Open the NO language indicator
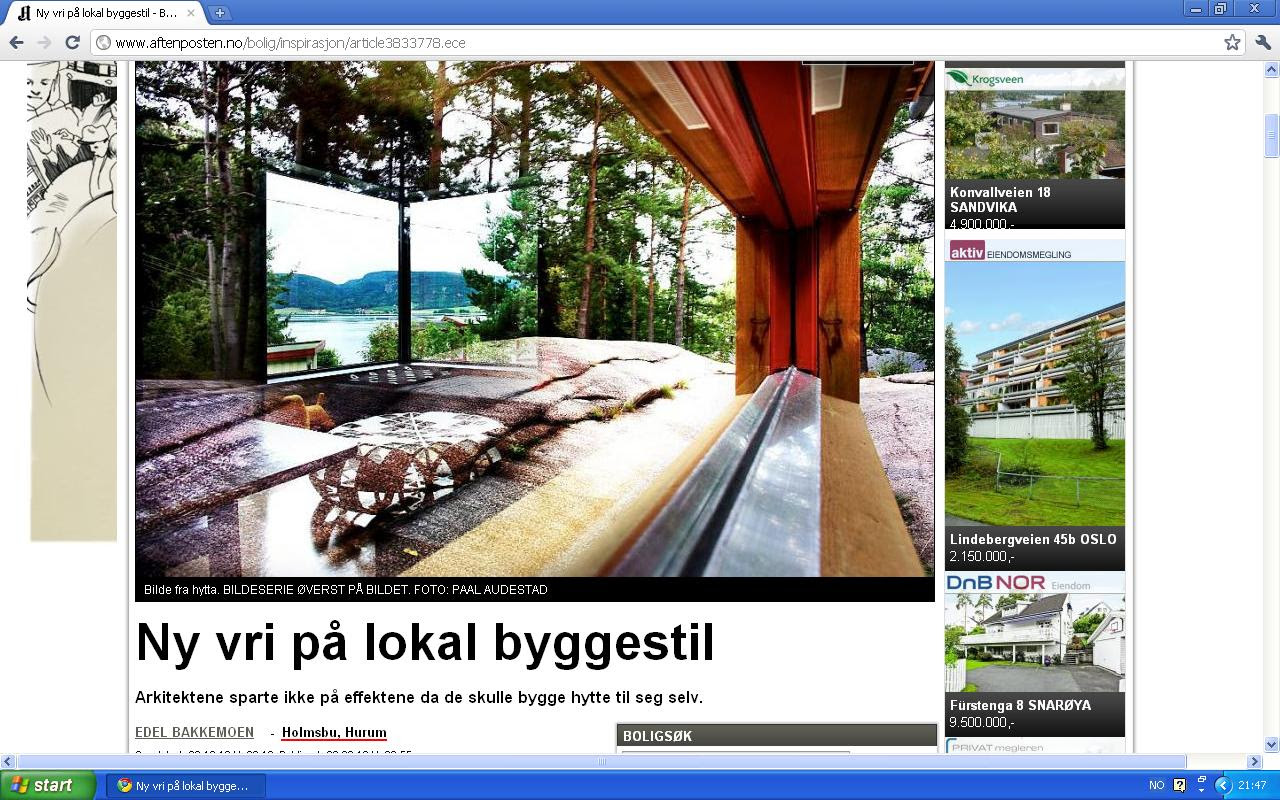This screenshot has width=1280, height=800. 1156,785
